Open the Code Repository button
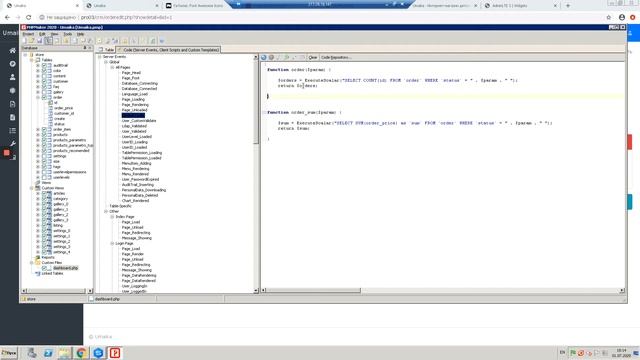 click(336, 58)
